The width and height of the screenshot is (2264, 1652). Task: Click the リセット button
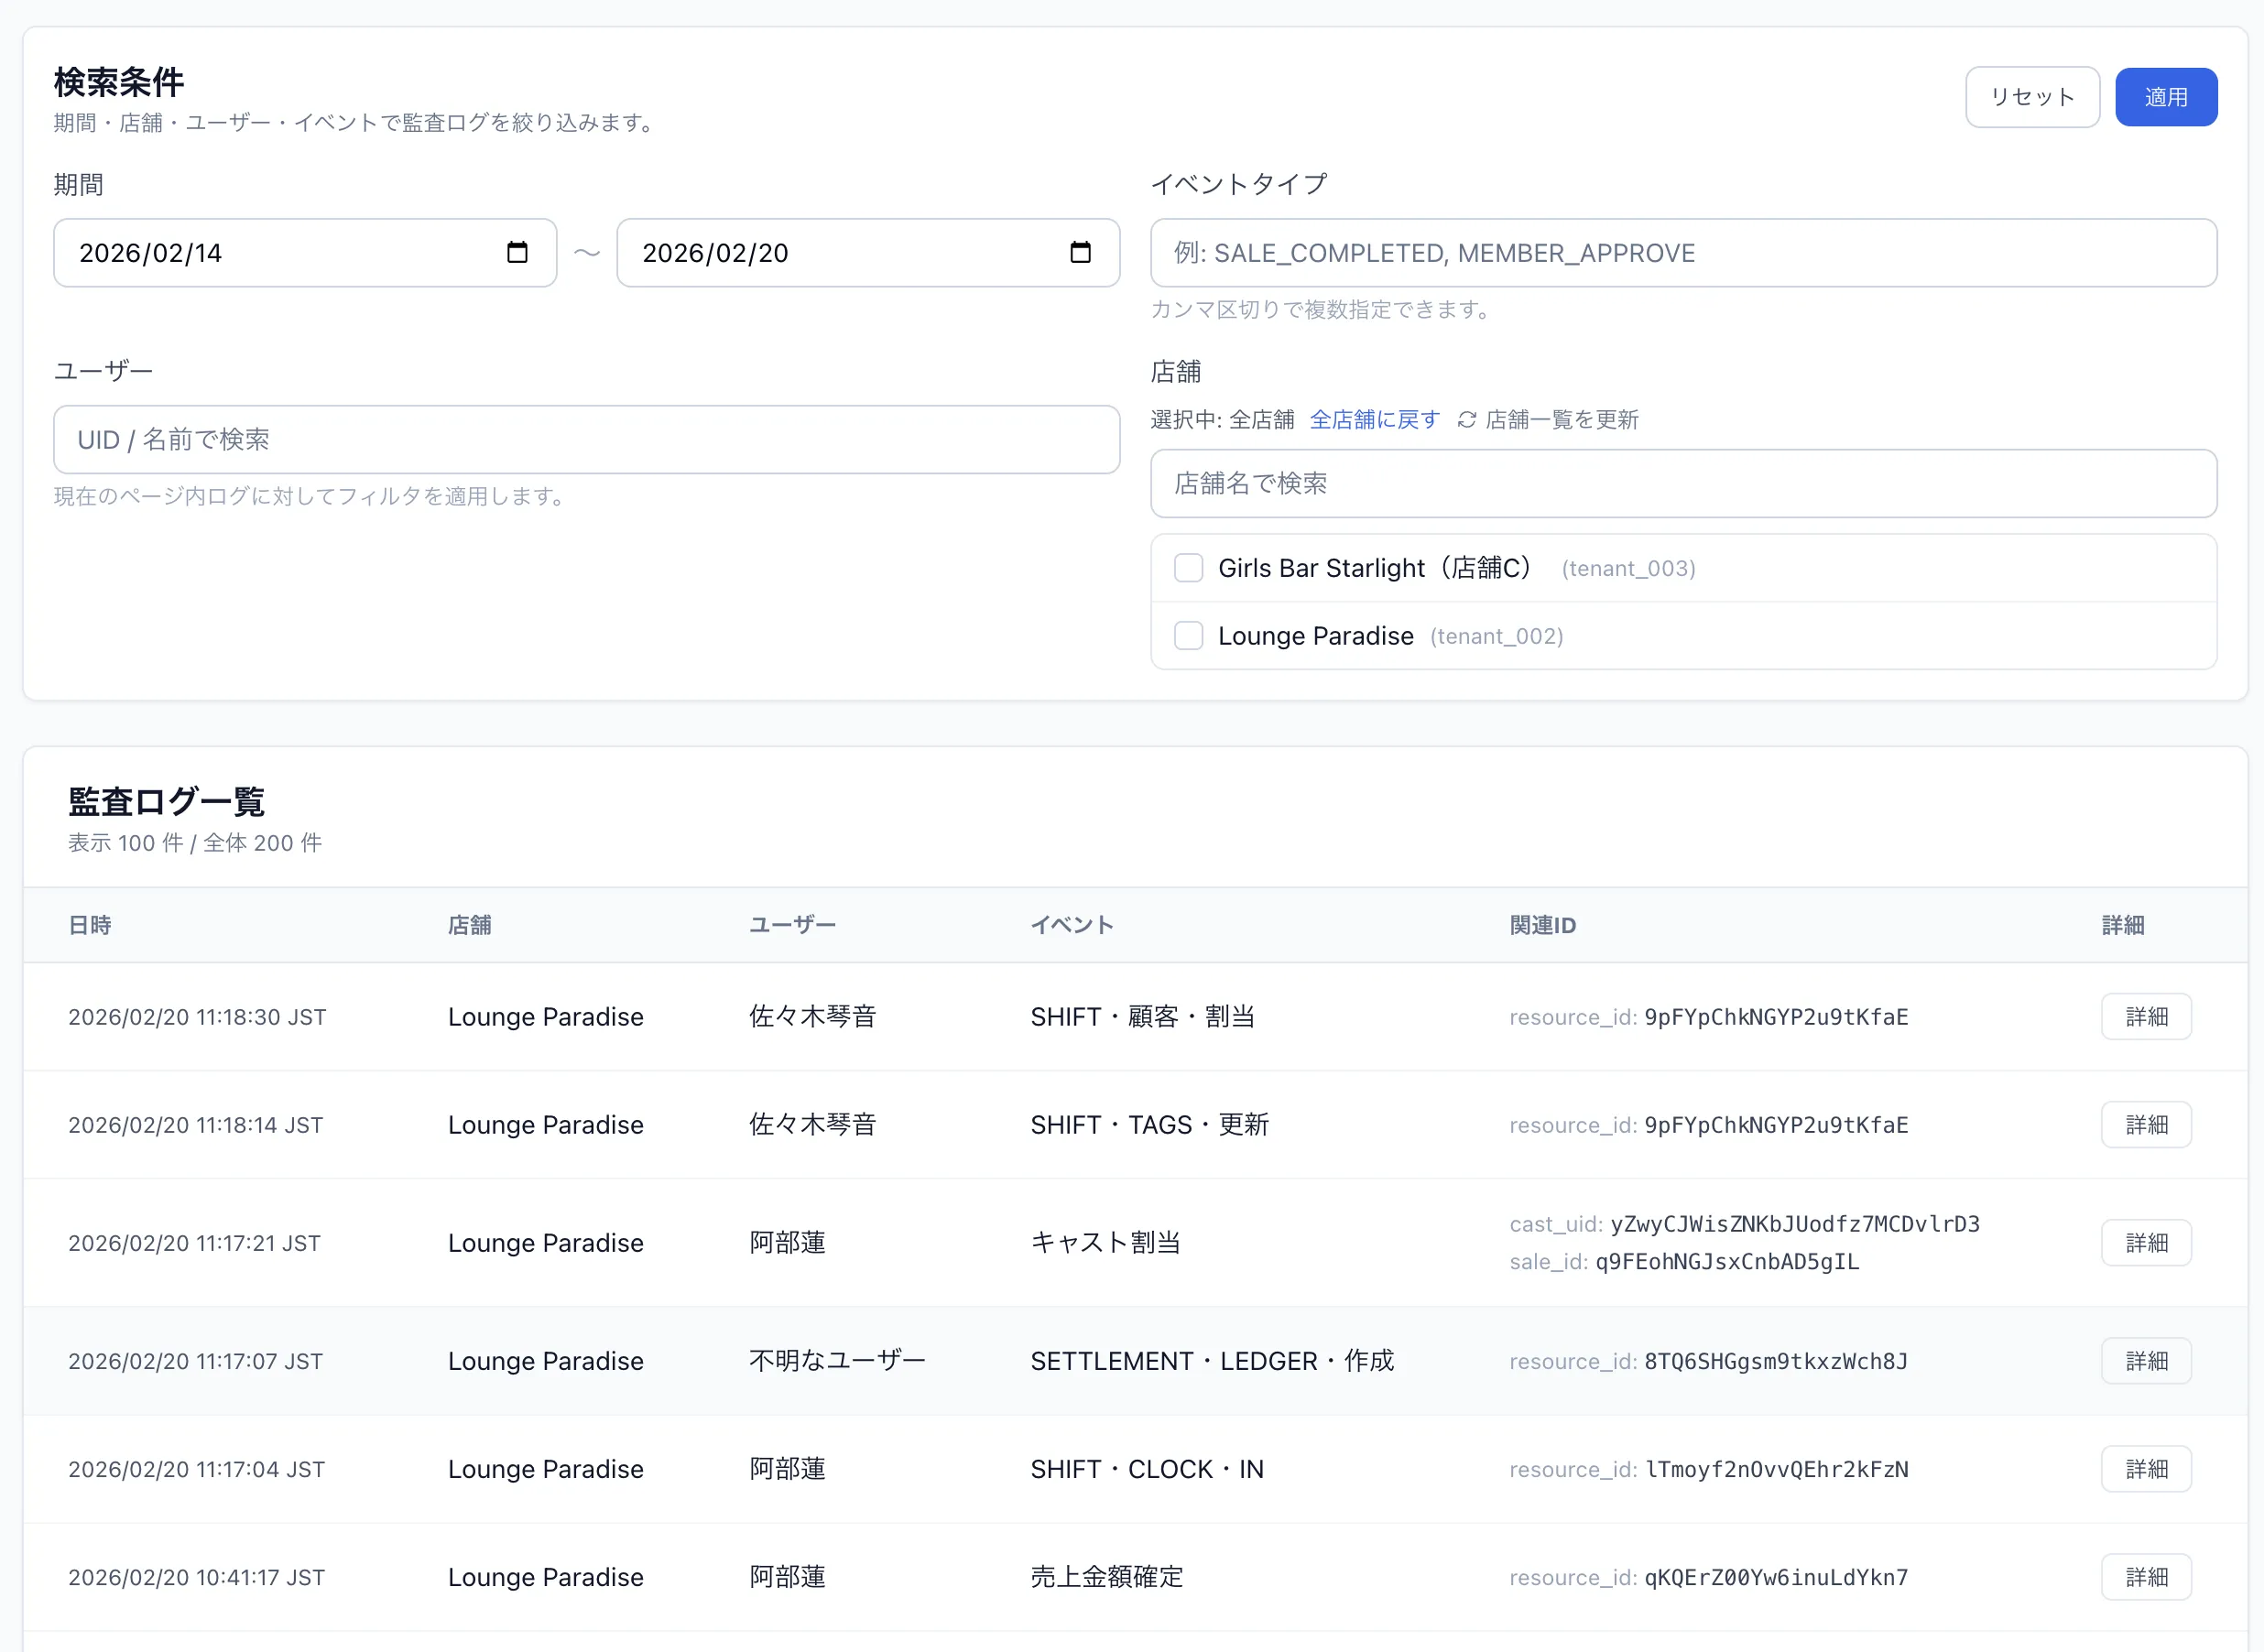click(2032, 96)
